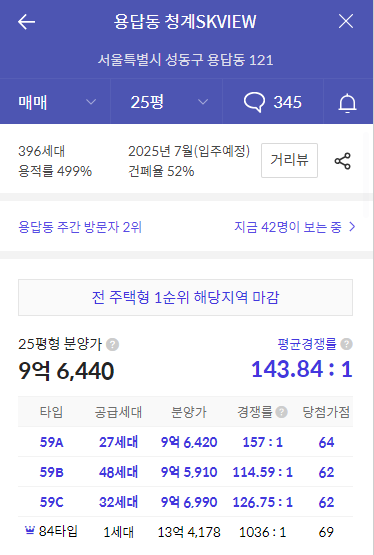Click the 당첨가점 column header
Screen dimensions: 374x555
(326, 412)
